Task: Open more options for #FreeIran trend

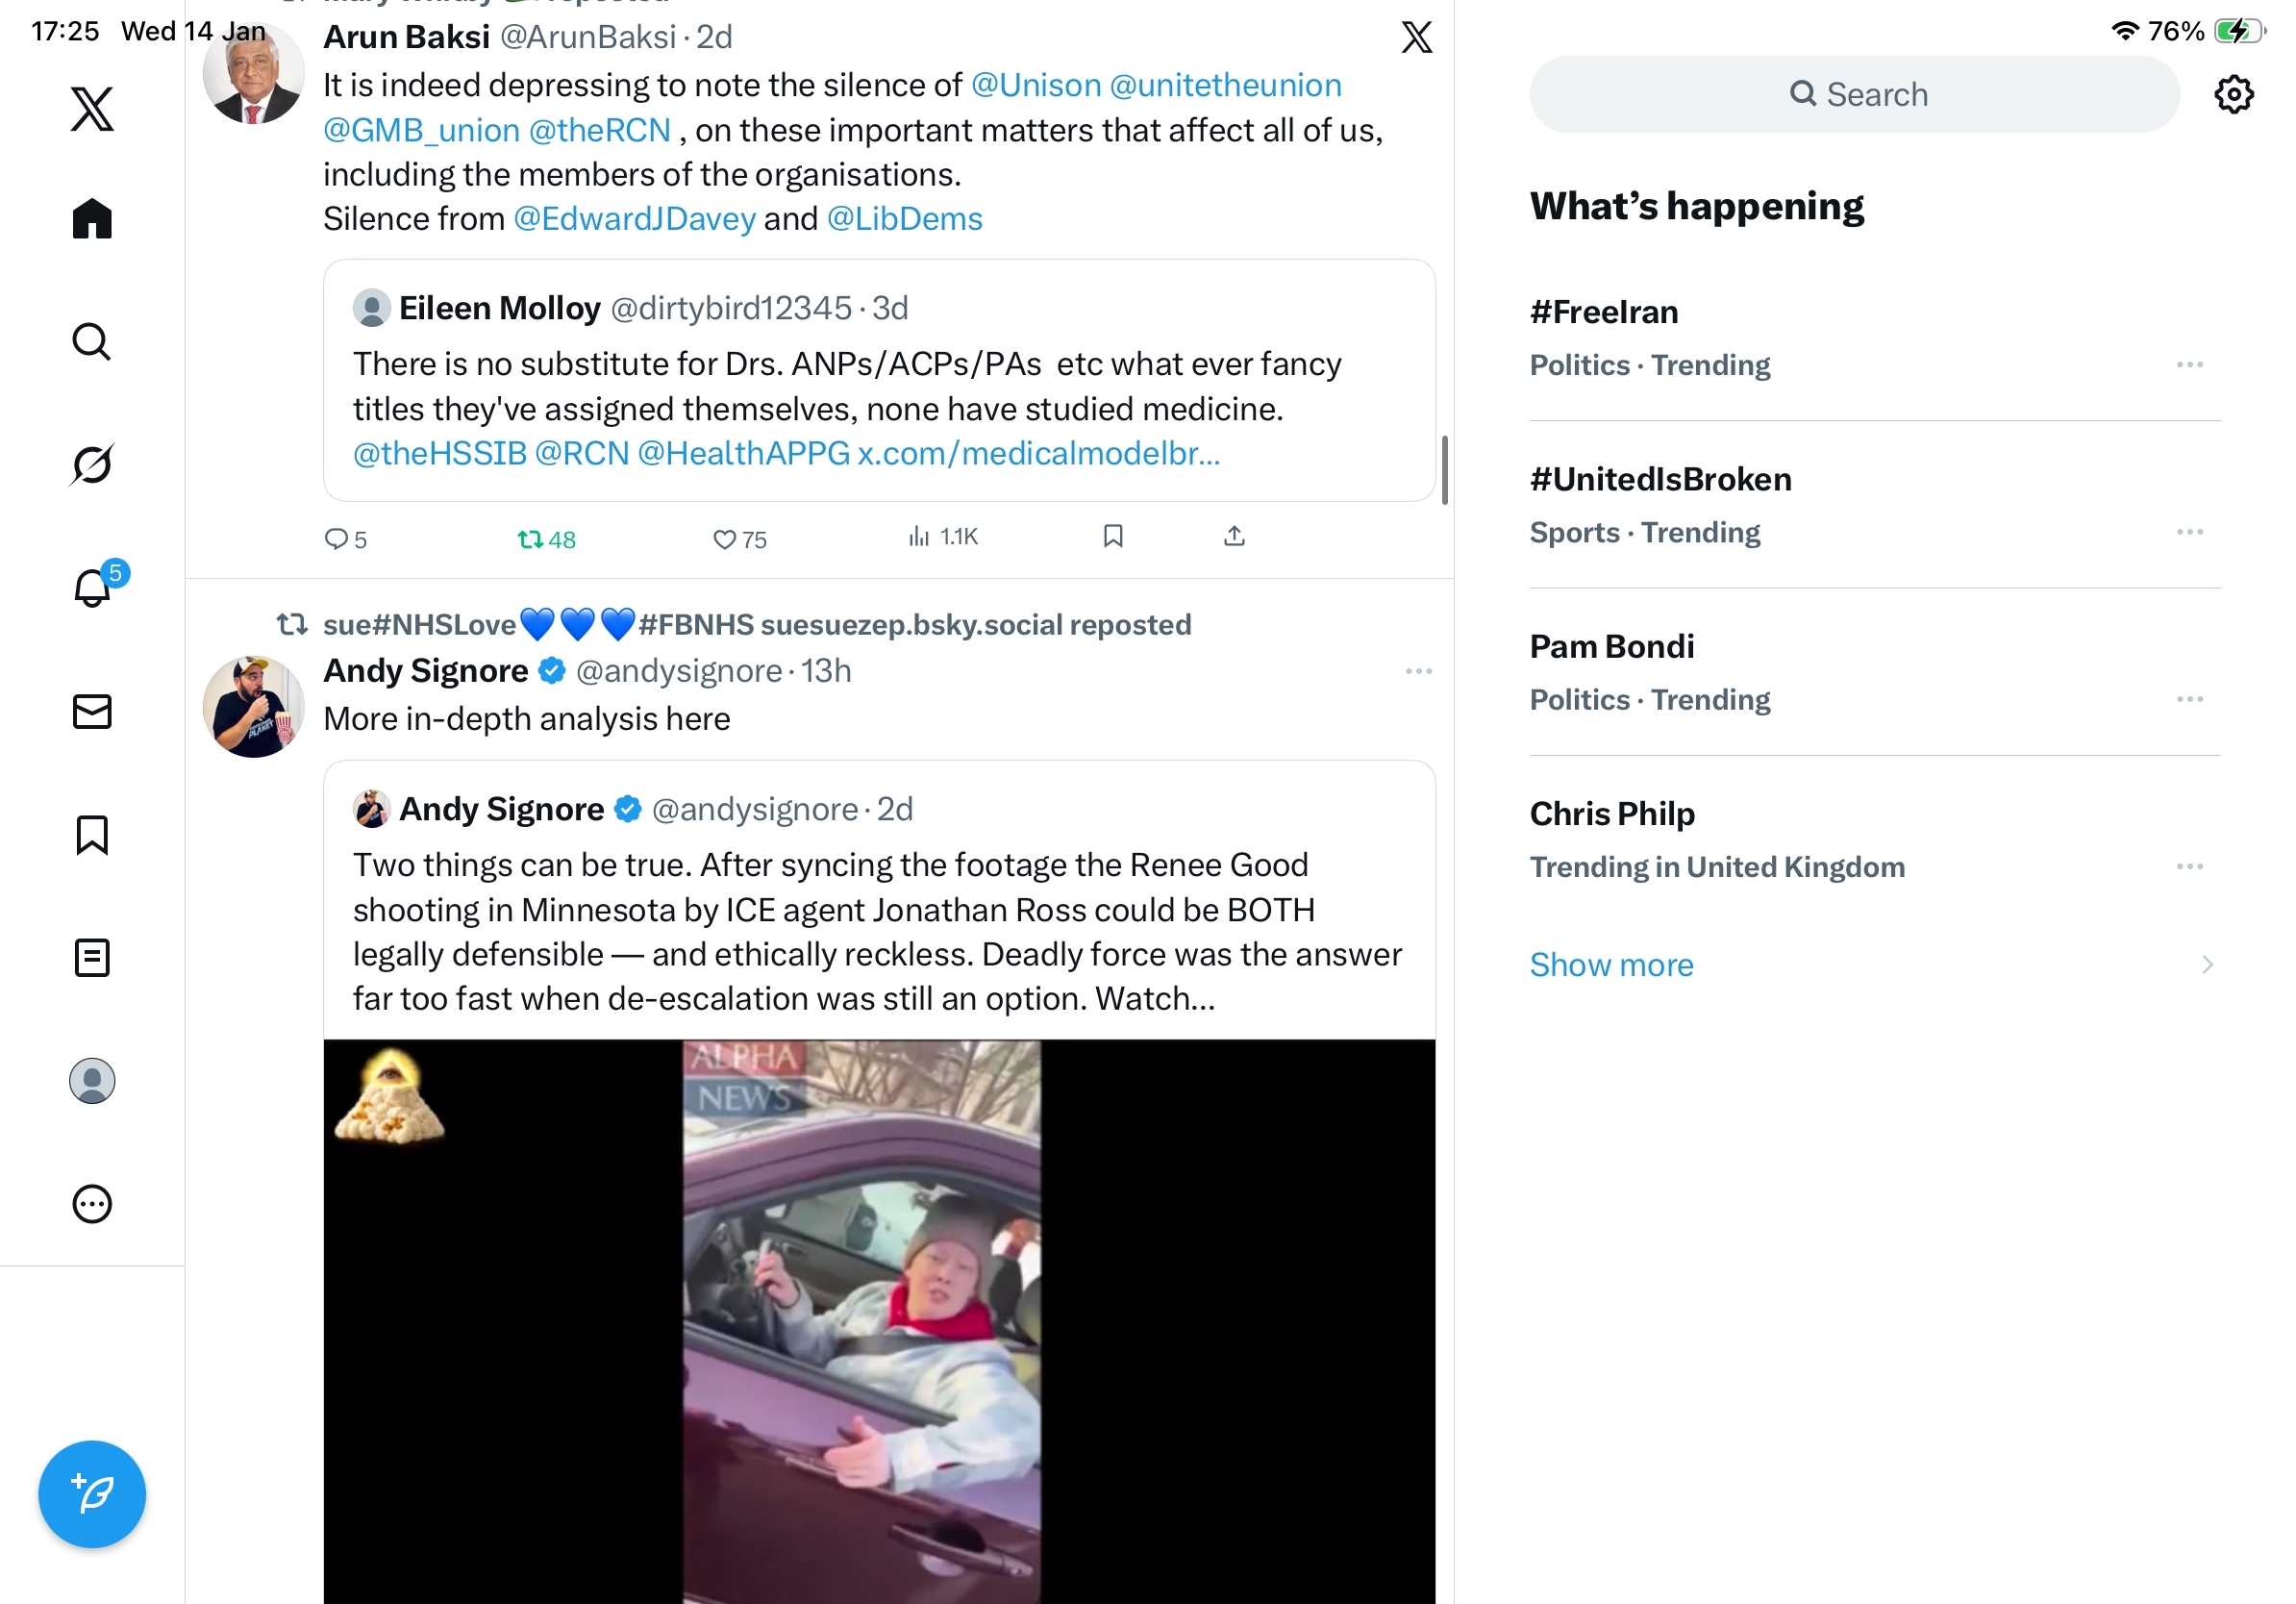Action: (2189, 365)
